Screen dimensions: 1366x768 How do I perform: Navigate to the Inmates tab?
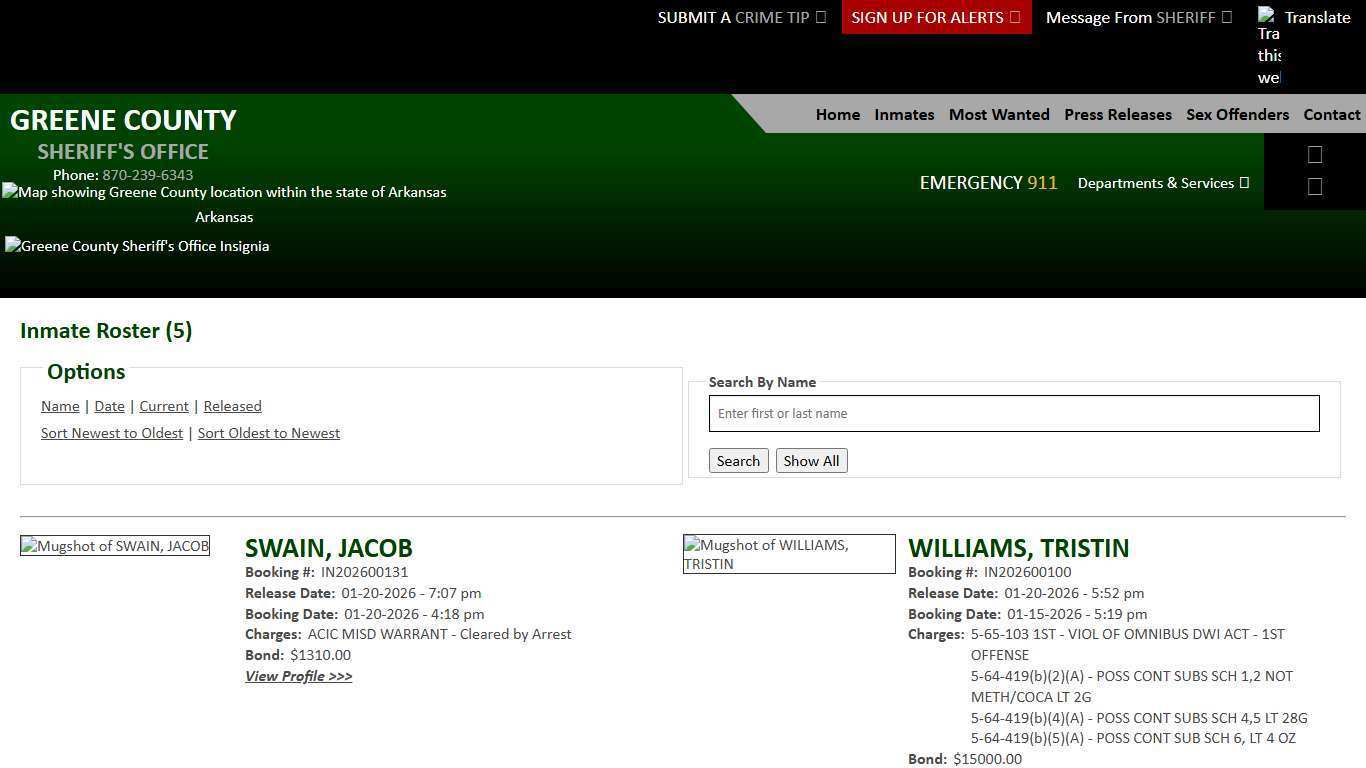pos(903,114)
